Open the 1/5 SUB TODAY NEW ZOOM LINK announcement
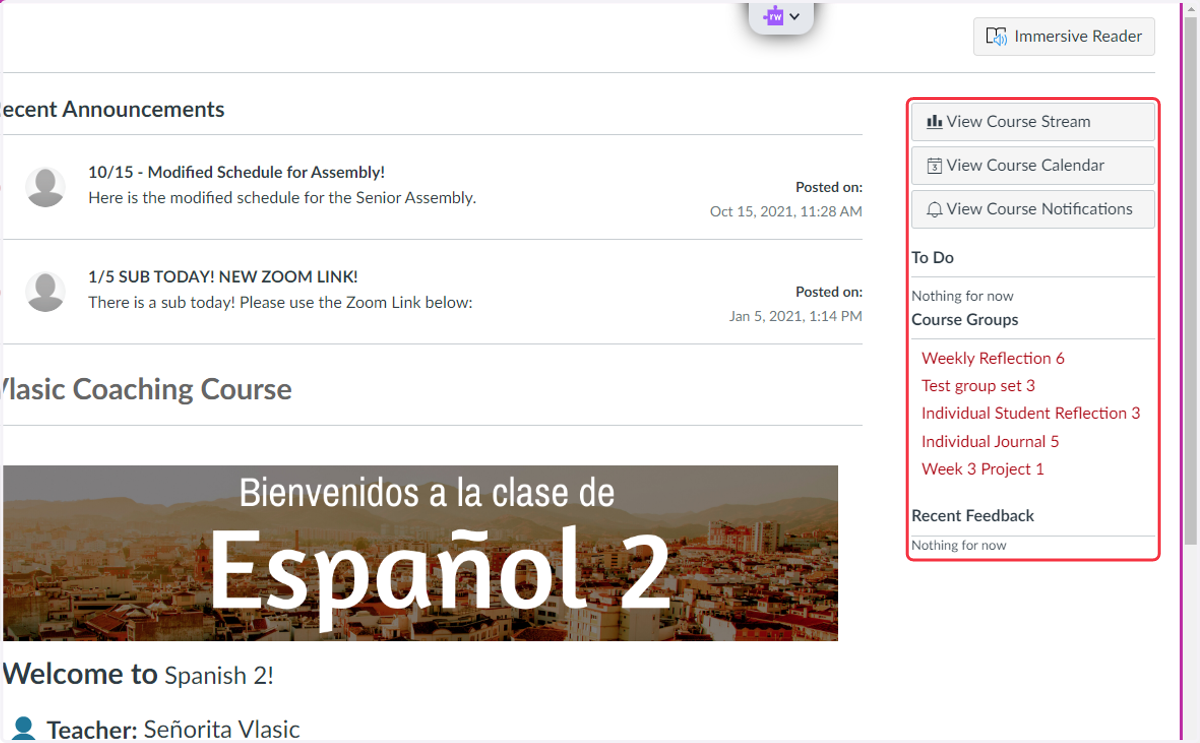This screenshot has width=1200, height=743. point(223,277)
